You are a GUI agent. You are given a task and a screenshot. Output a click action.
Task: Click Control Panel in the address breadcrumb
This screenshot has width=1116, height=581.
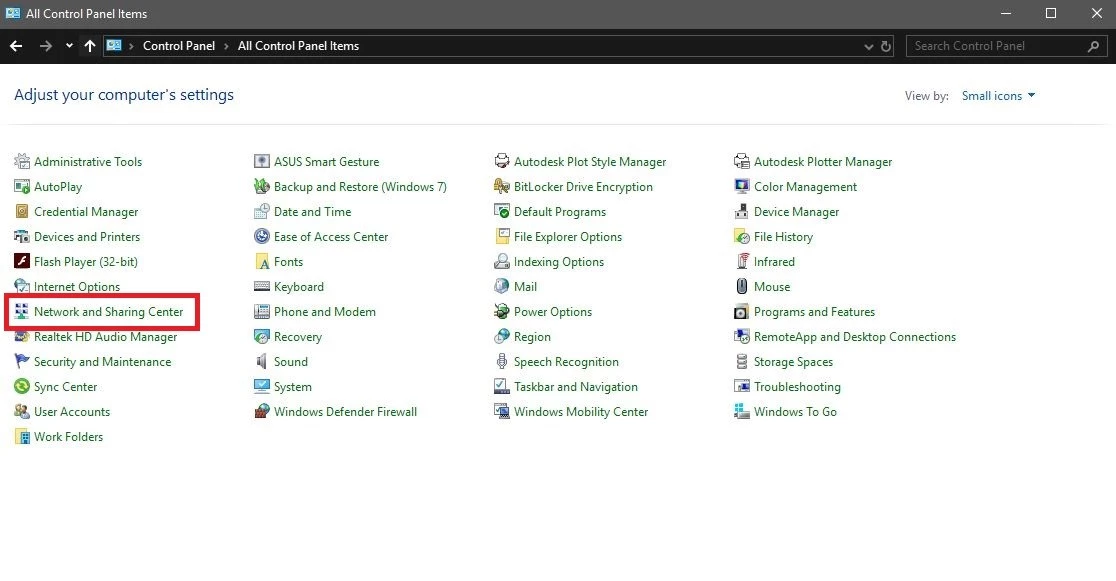(x=179, y=46)
